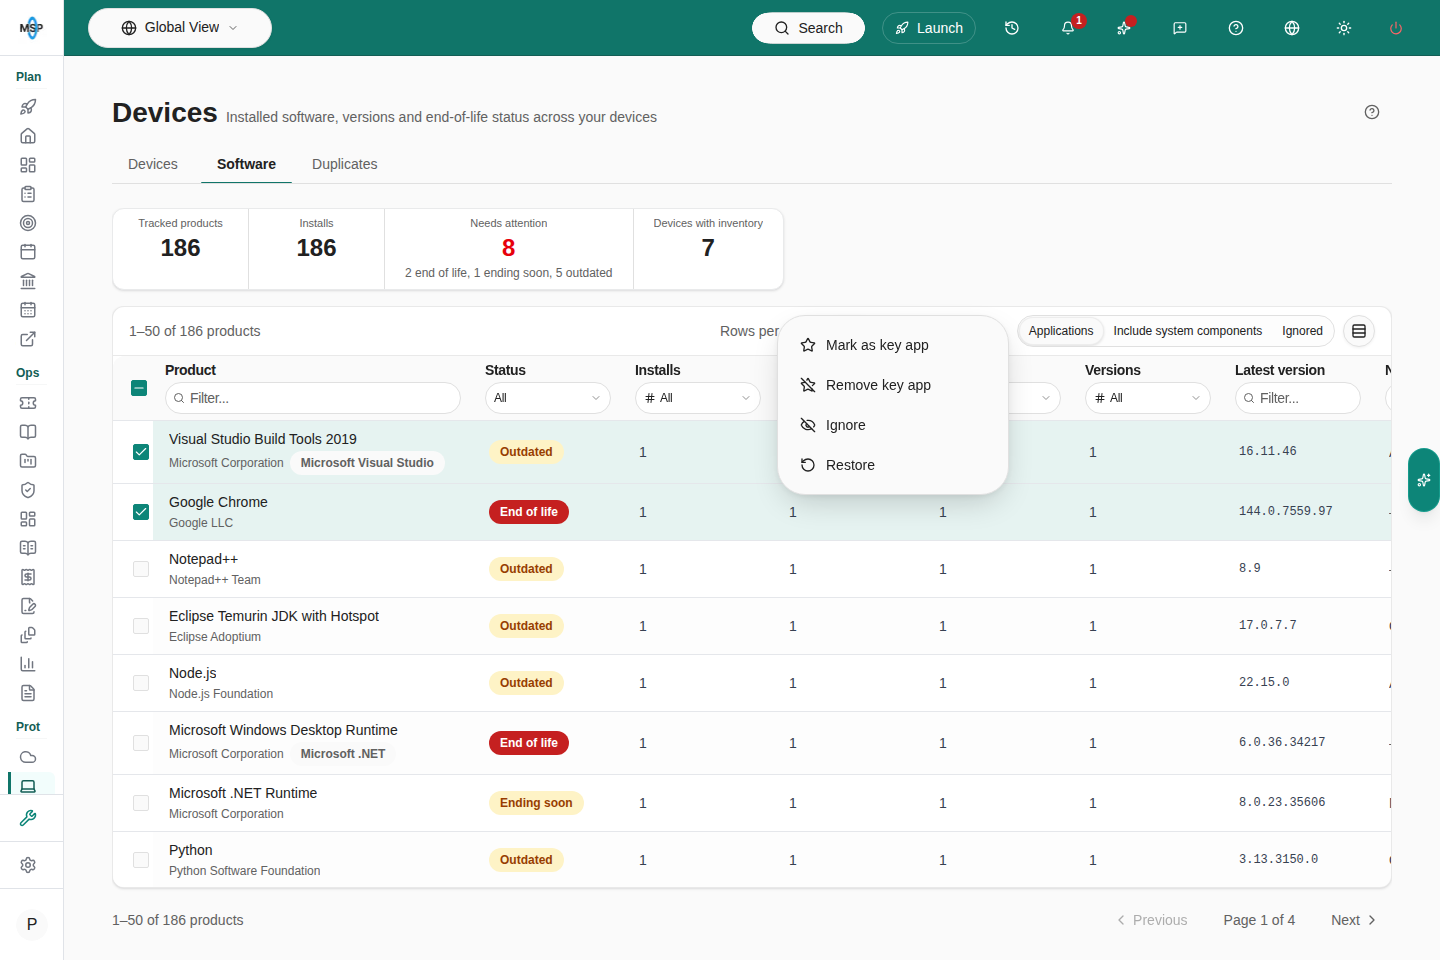Select Include system components filter
Viewport: 1440px width, 960px height.
(x=1188, y=331)
